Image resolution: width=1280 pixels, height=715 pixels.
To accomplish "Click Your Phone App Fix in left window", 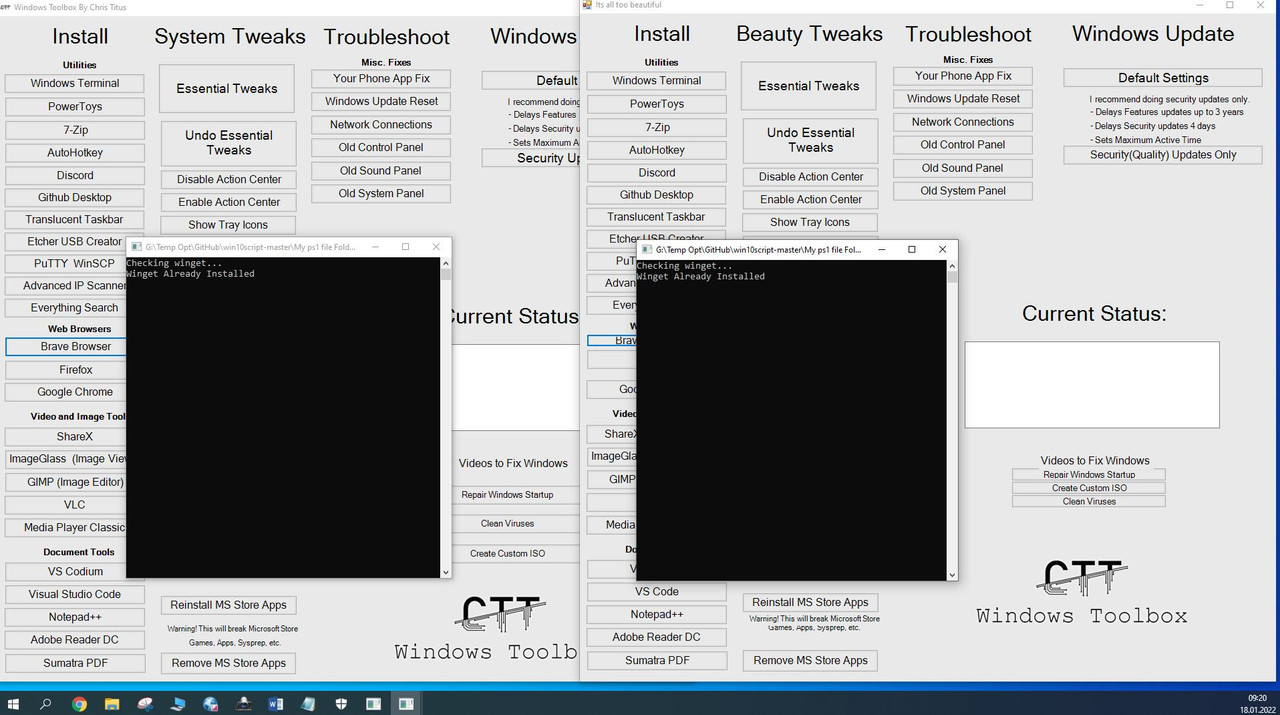I will [381, 79].
